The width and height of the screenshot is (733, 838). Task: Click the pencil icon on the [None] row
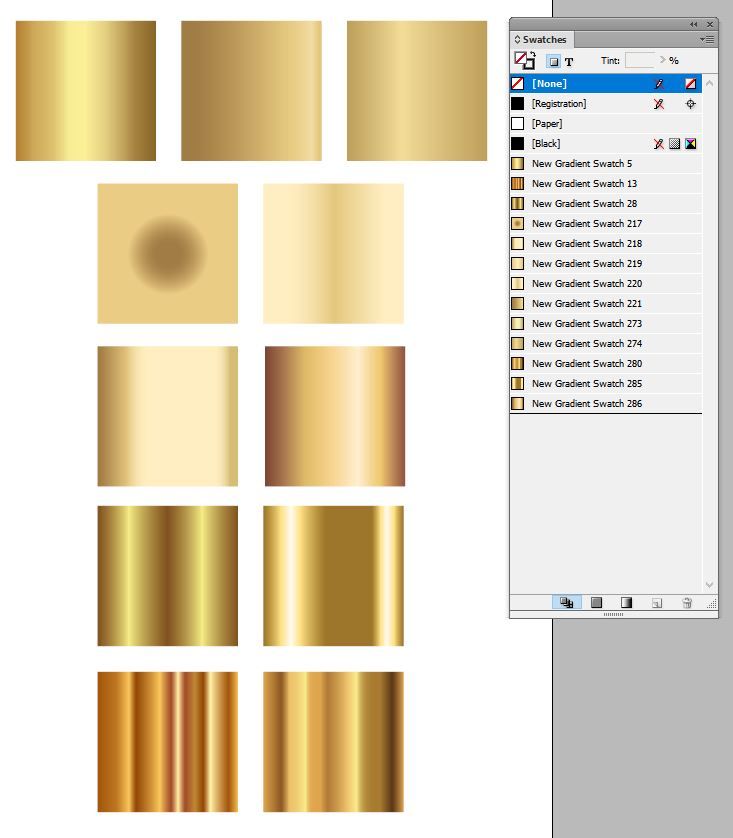tap(659, 84)
